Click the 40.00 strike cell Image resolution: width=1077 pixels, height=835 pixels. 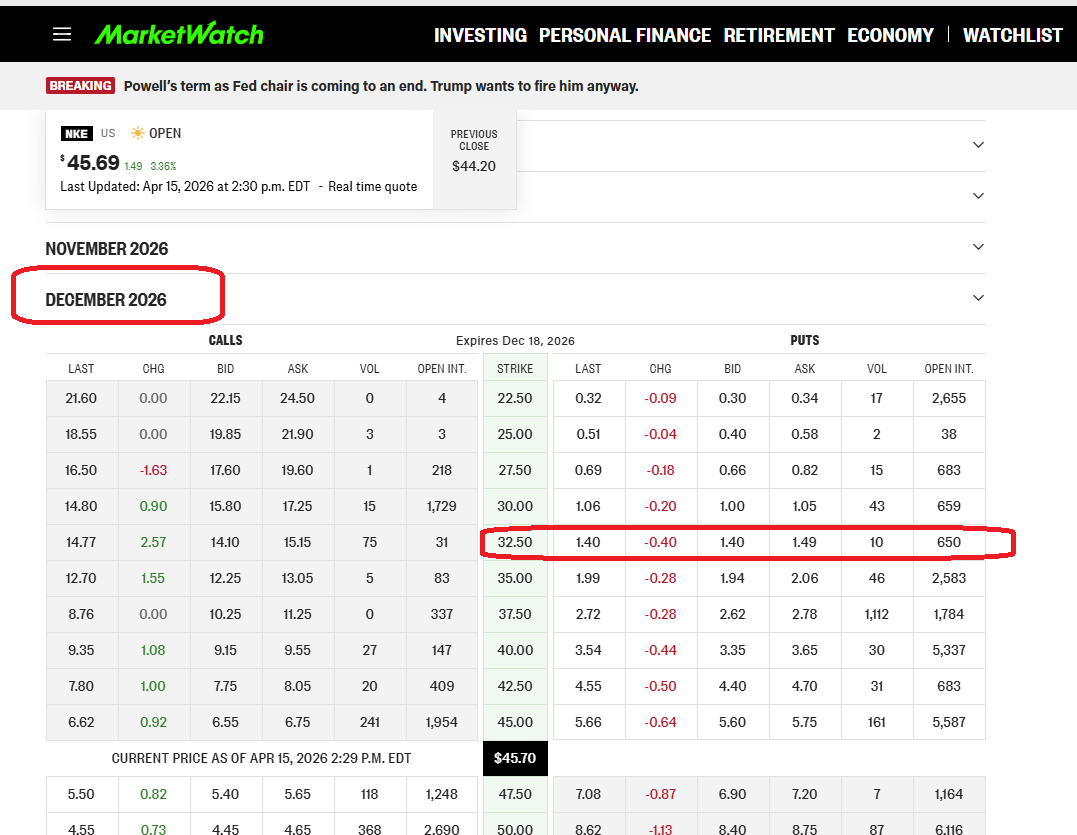click(x=515, y=650)
